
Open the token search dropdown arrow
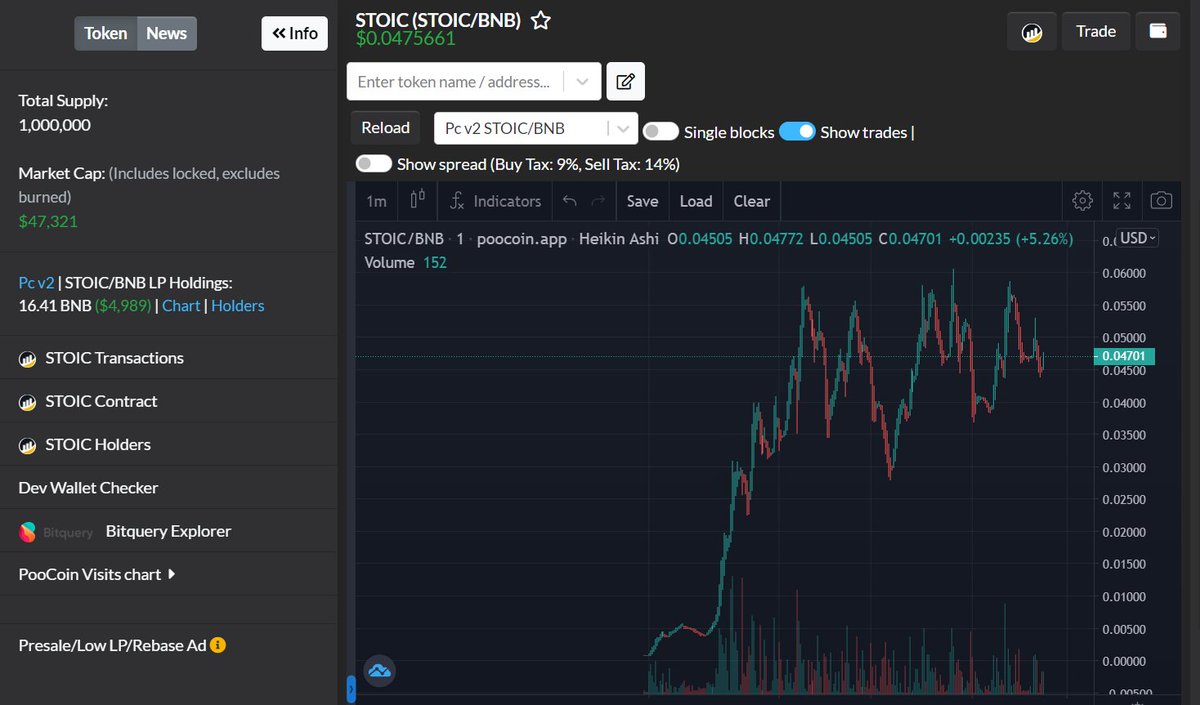click(x=582, y=82)
